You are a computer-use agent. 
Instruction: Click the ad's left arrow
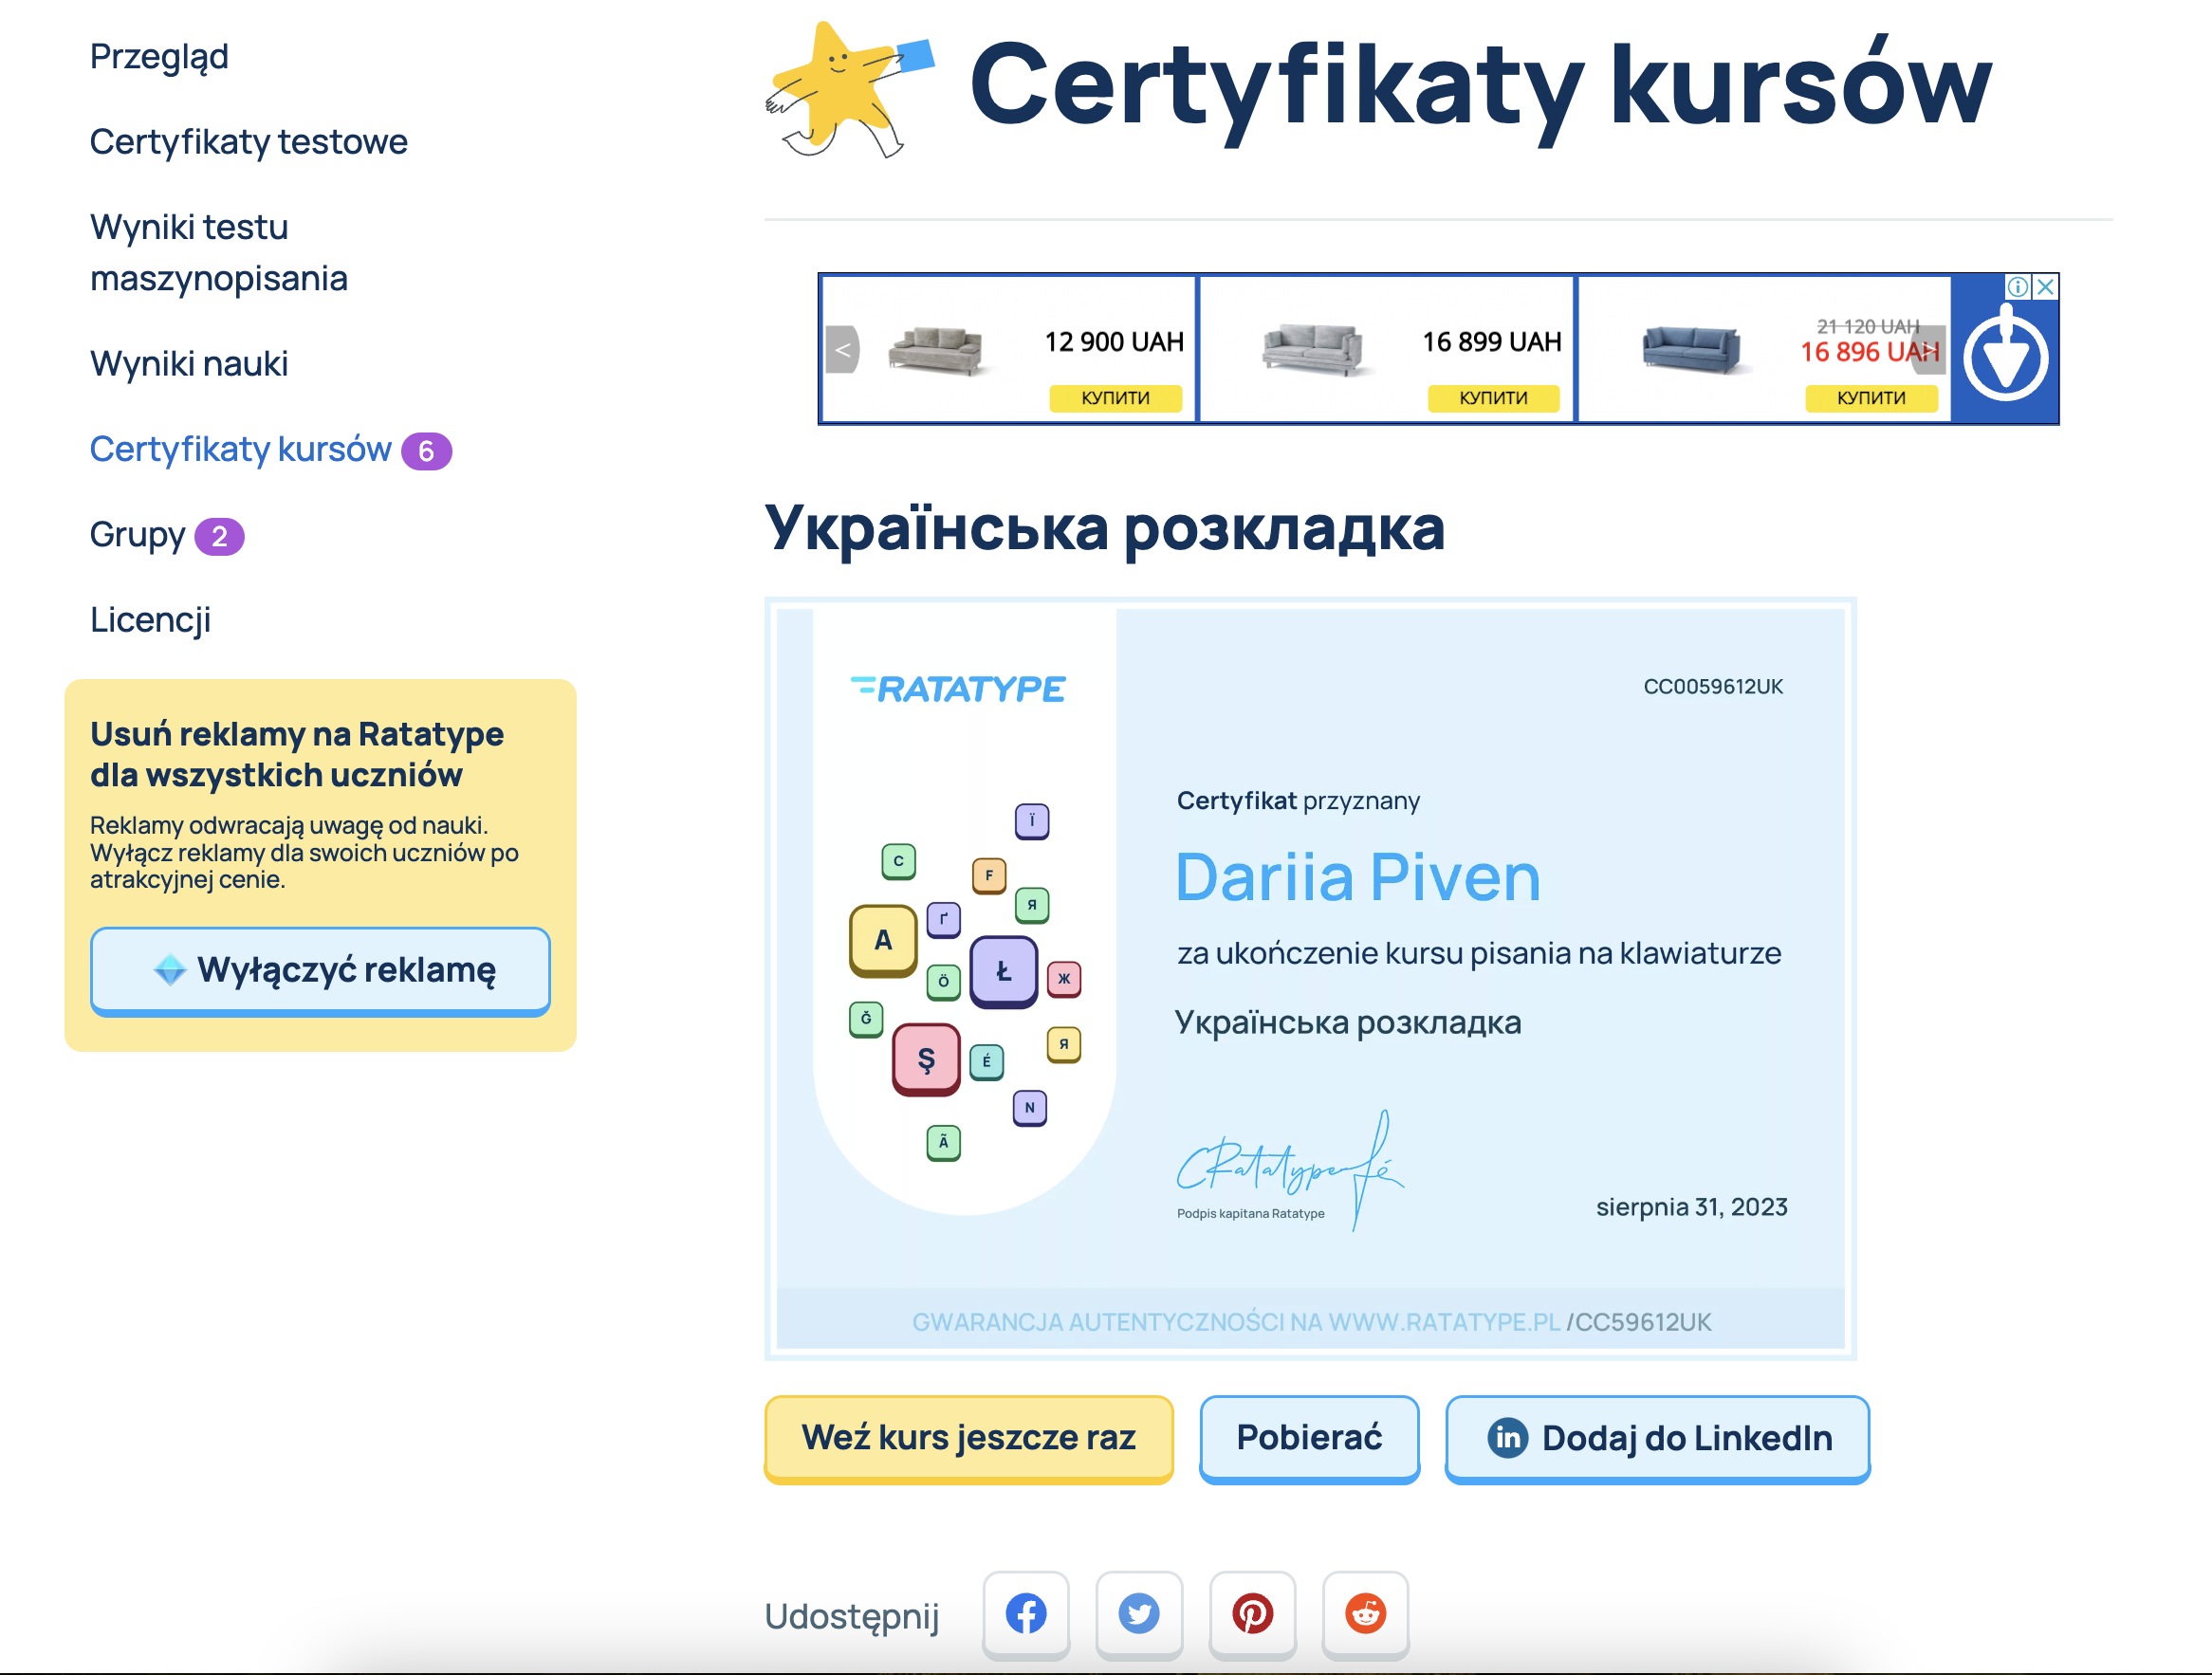[842, 350]
